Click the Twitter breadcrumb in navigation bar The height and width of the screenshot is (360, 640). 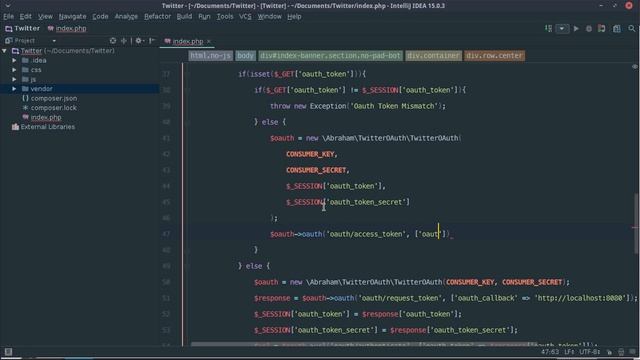pos(23,29)
